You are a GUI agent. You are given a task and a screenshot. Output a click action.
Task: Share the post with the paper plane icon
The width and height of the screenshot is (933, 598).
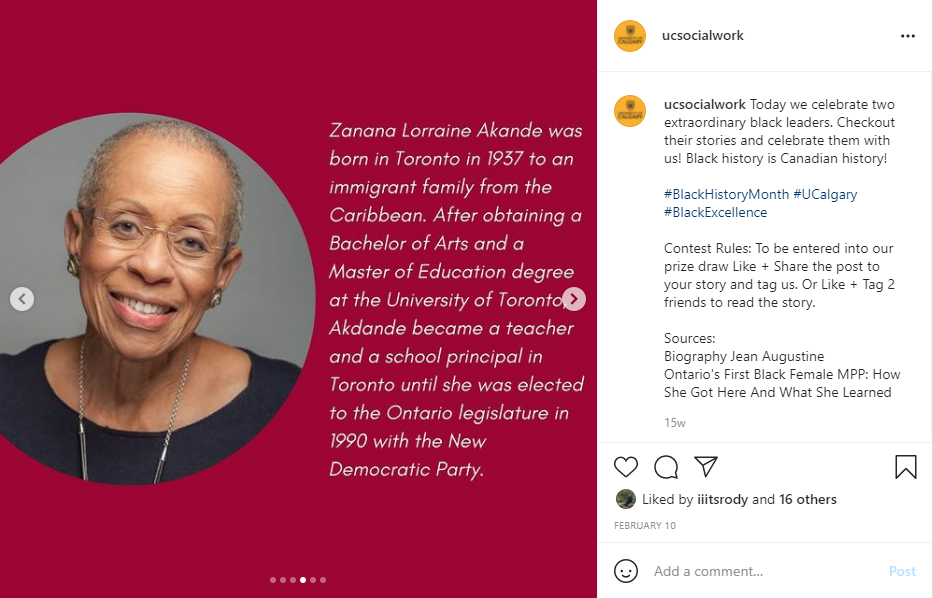[706, 467]
